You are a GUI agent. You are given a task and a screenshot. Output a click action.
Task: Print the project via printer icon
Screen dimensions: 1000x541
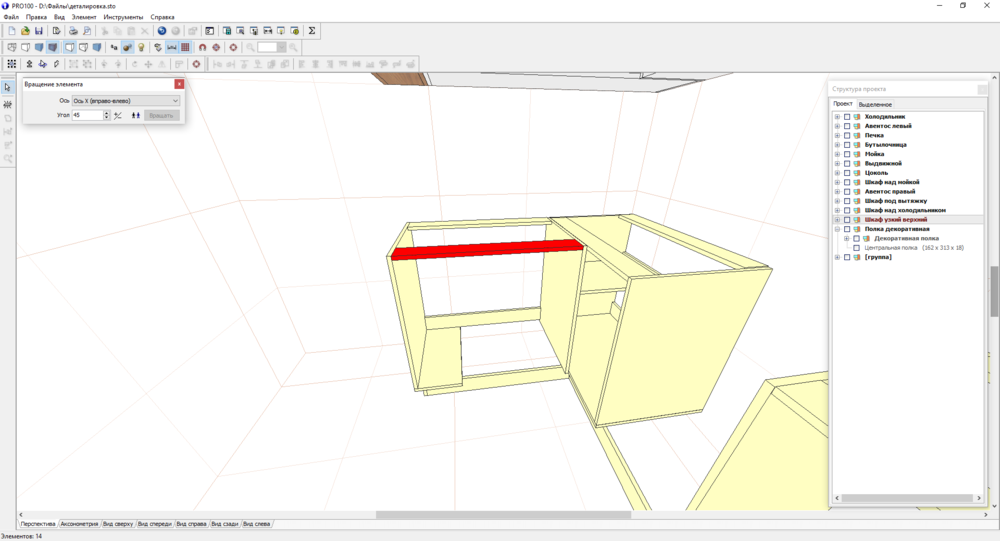point(73,31)
